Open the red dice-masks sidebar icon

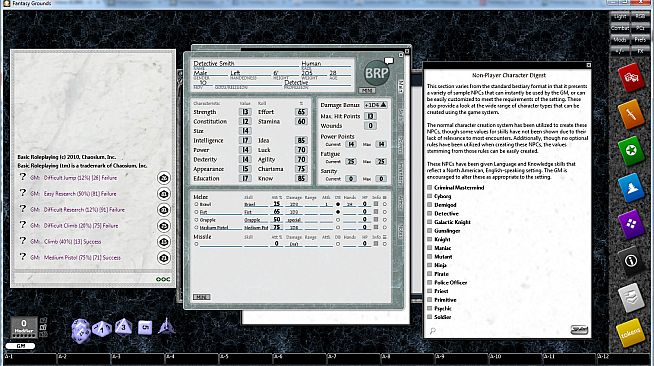tap(631, 78)
